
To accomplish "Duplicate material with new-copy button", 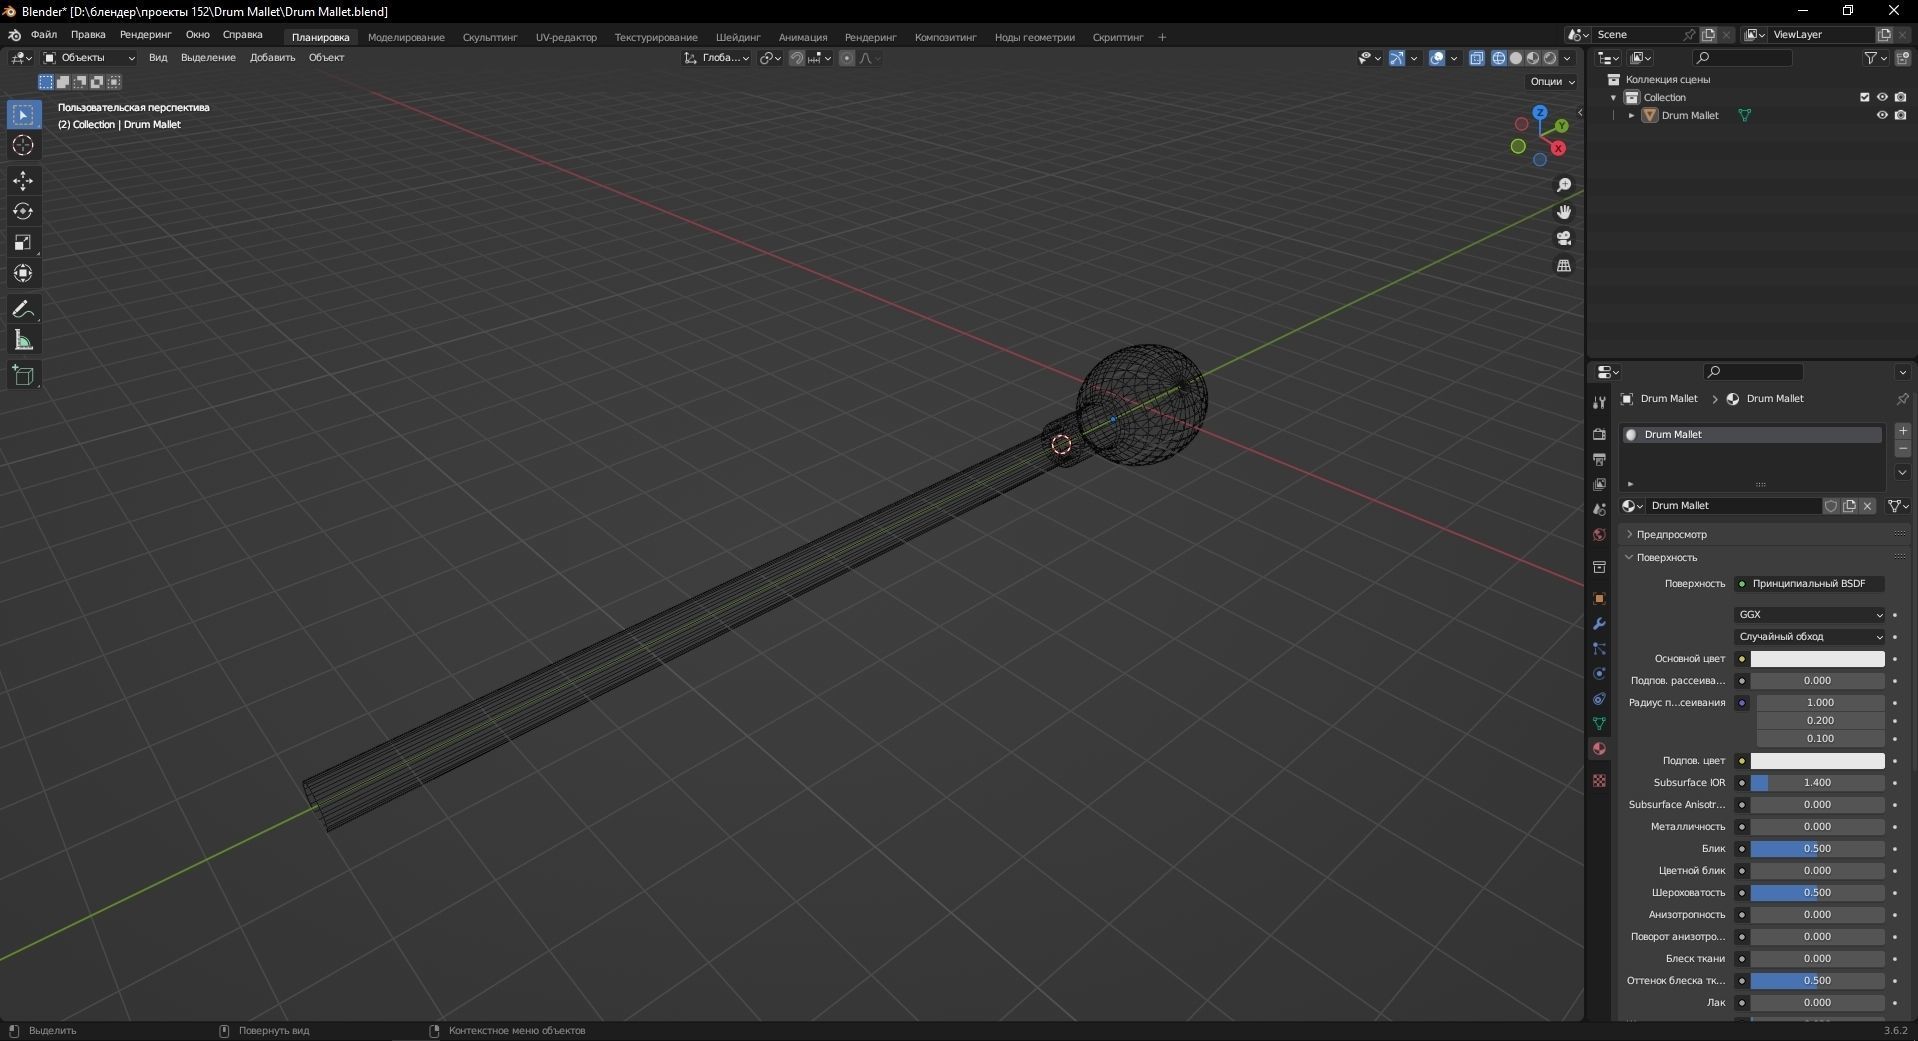I will coord(1849,506).
